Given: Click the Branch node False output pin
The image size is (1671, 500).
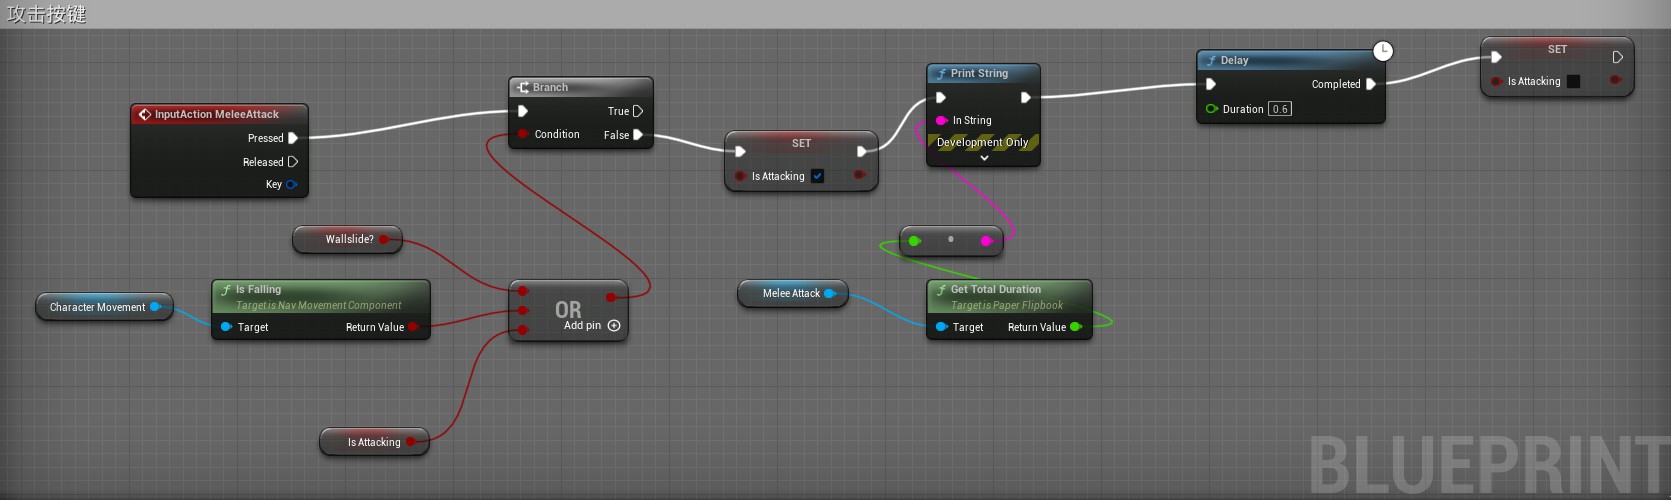Looking at the screenshot, I should coord(638,135).
